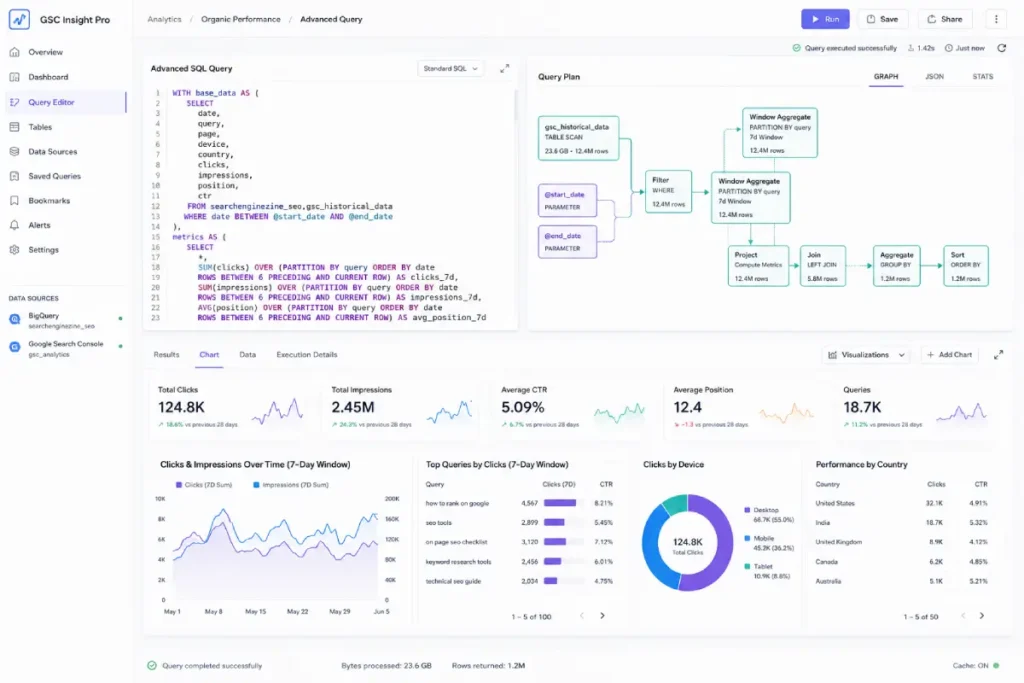
Task: Click the refresh icon beside Just now
Action: (x=1001, y=48)
